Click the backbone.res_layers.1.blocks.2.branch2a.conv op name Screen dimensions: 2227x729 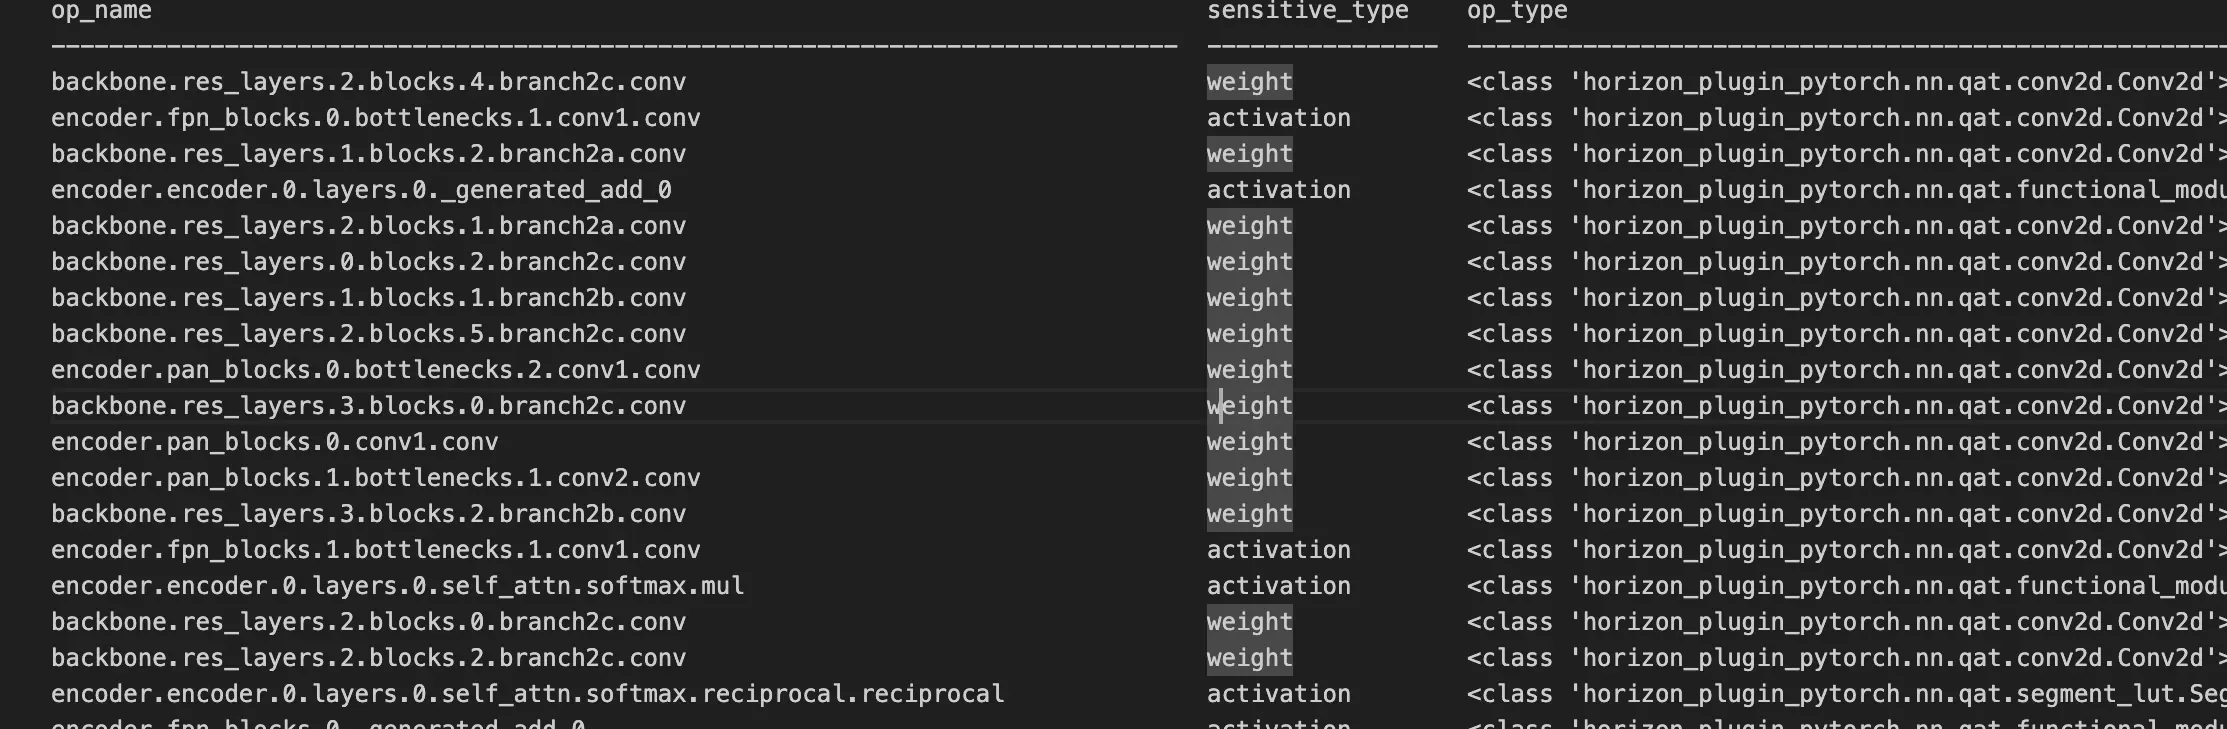[368, 154]
